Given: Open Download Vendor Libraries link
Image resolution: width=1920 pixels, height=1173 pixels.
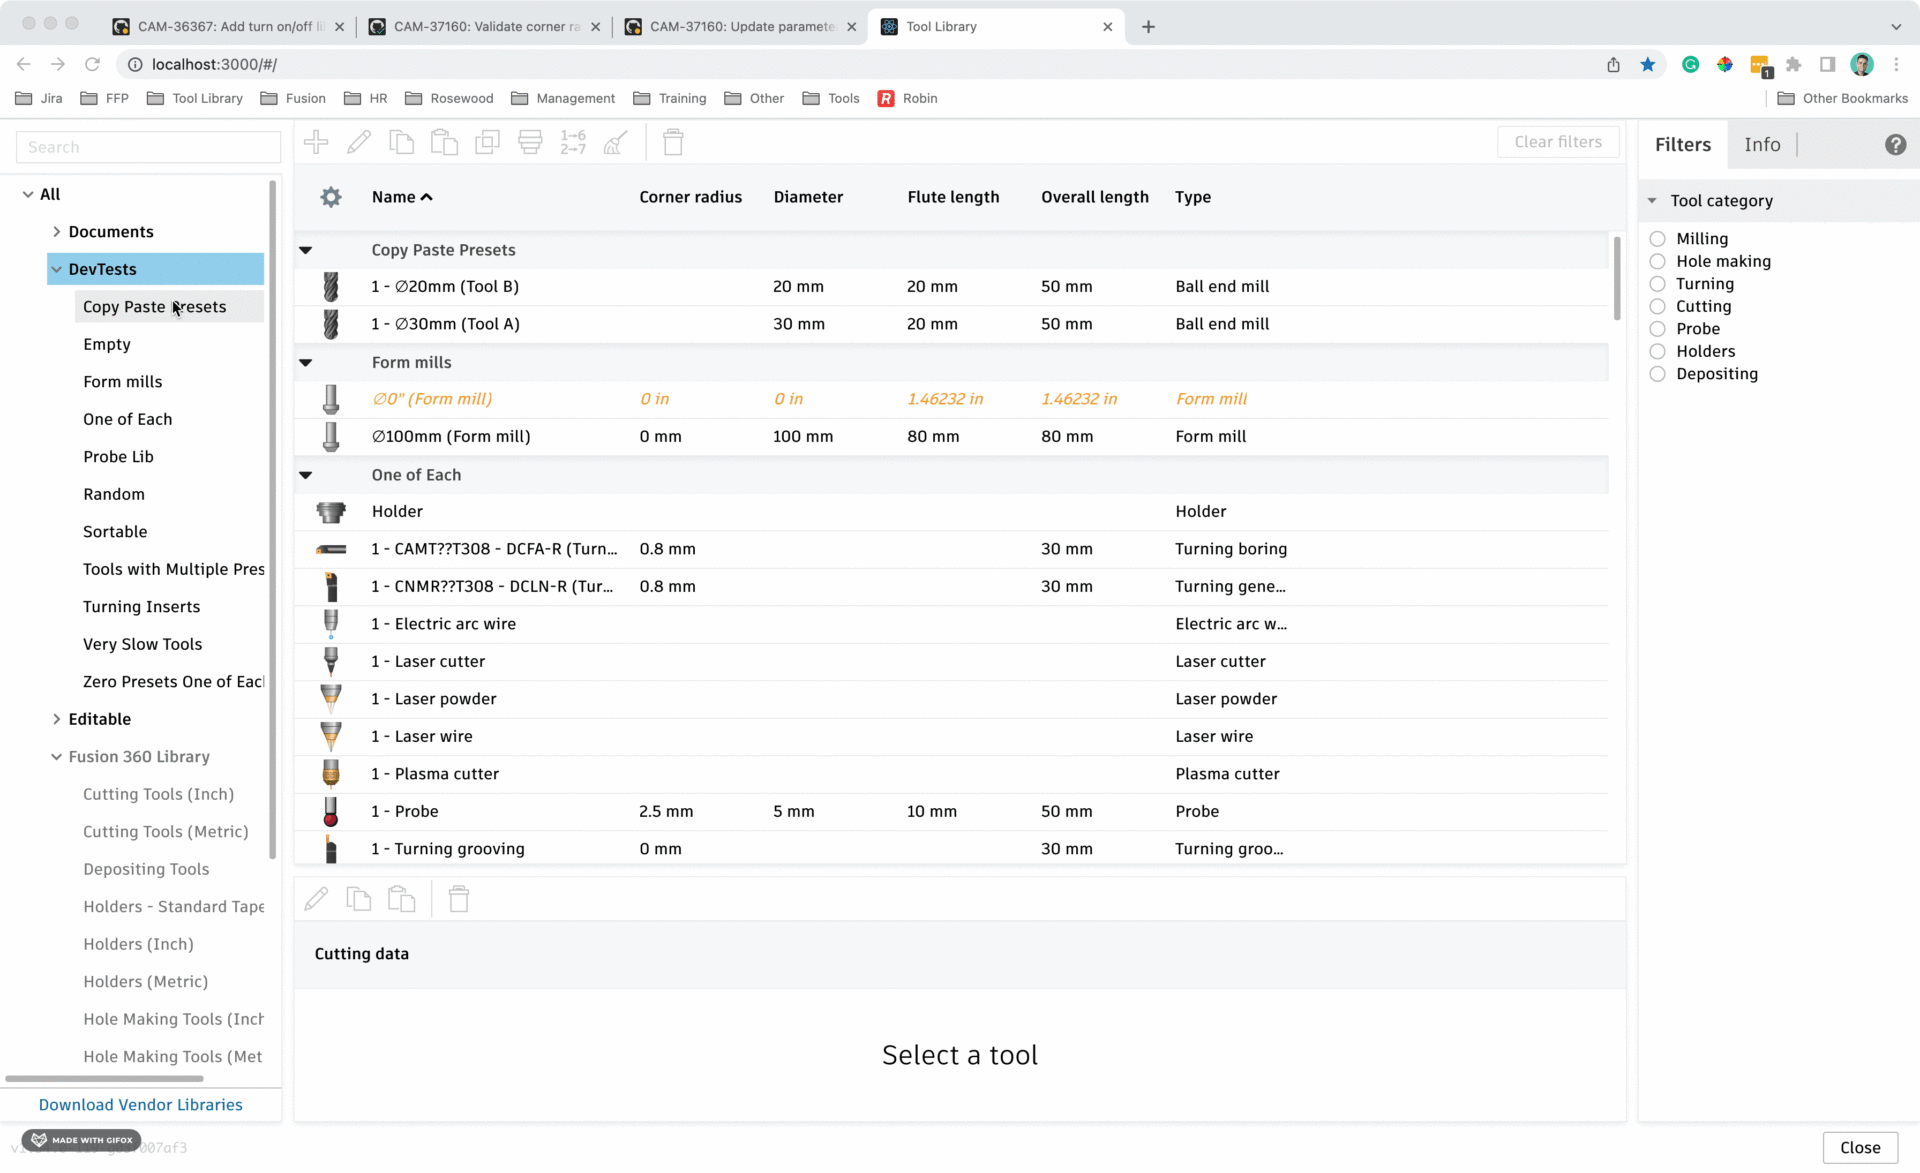Looking at the screenshot, I should (x=140, y=1104).
